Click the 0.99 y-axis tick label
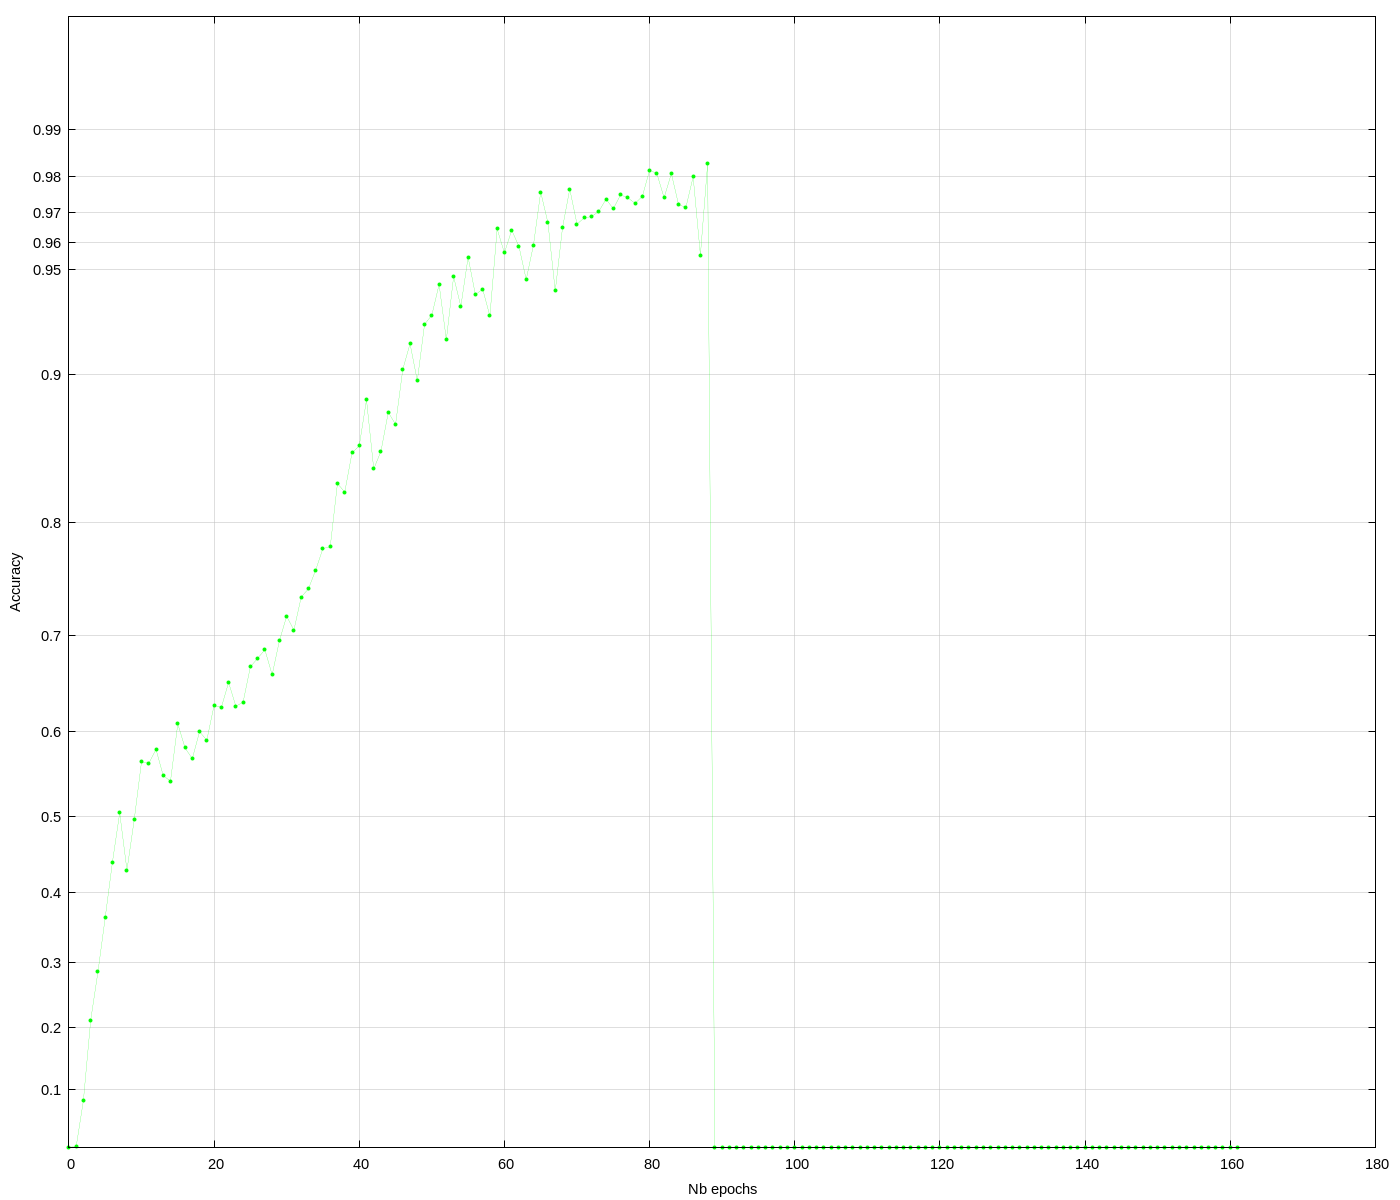 [x=47, y=130]
